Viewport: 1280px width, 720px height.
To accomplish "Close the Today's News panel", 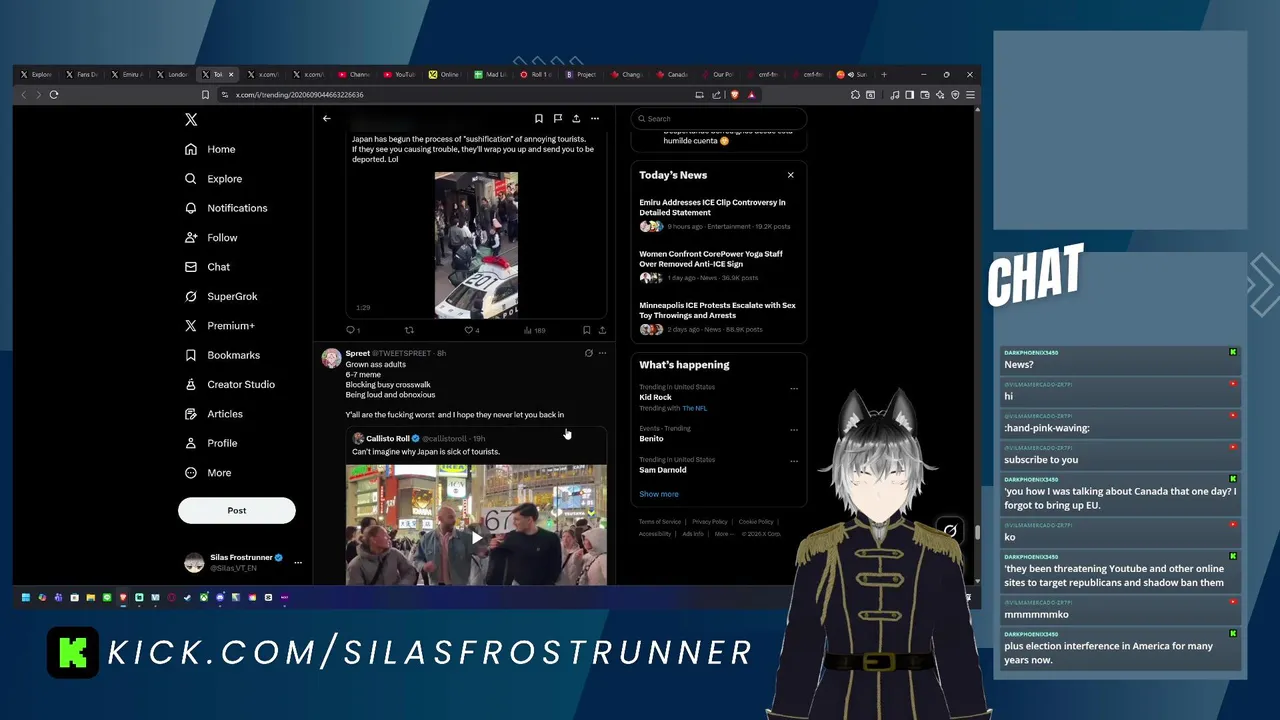I will click(x=790, y=175).
